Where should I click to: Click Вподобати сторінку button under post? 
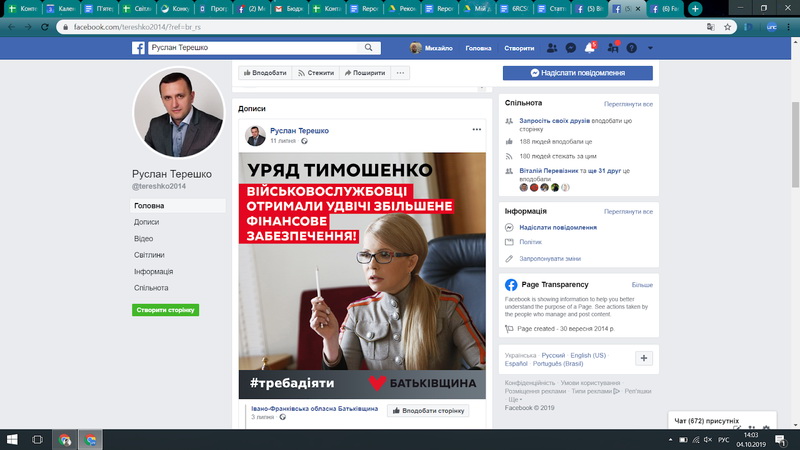(x=428, y=411)
